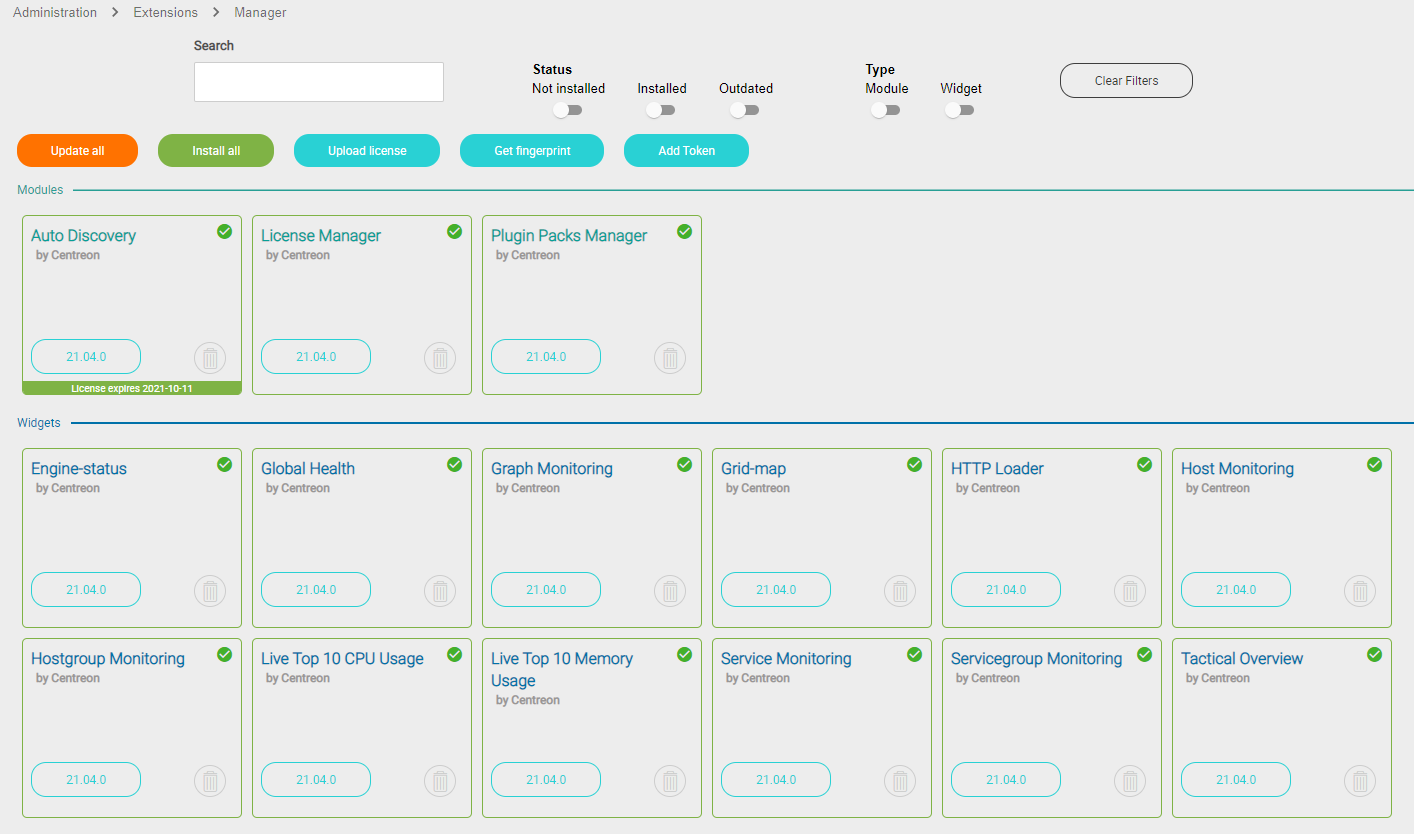Click Grid-map version 21.04.0 button
Screen dimensions: 1414x834
[x=776, y=590]
